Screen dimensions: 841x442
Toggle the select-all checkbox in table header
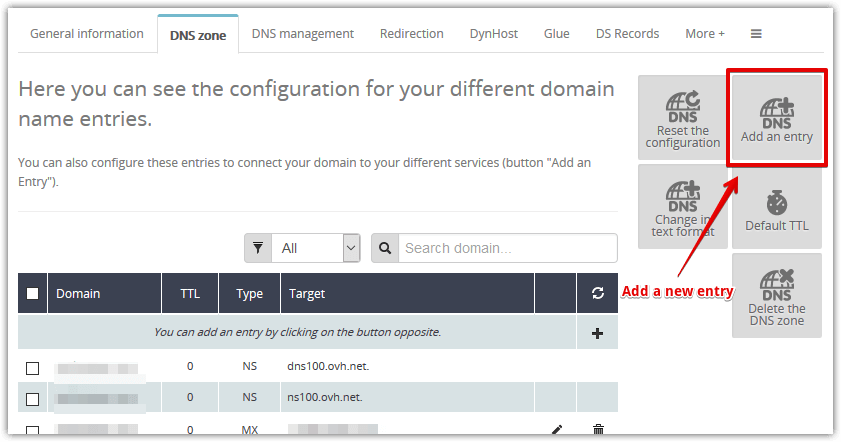[x=33, y=294]
